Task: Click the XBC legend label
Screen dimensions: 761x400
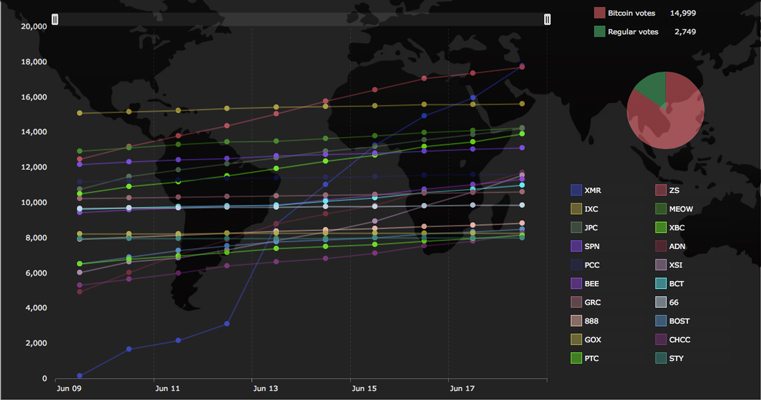Action: click(677, 228)
